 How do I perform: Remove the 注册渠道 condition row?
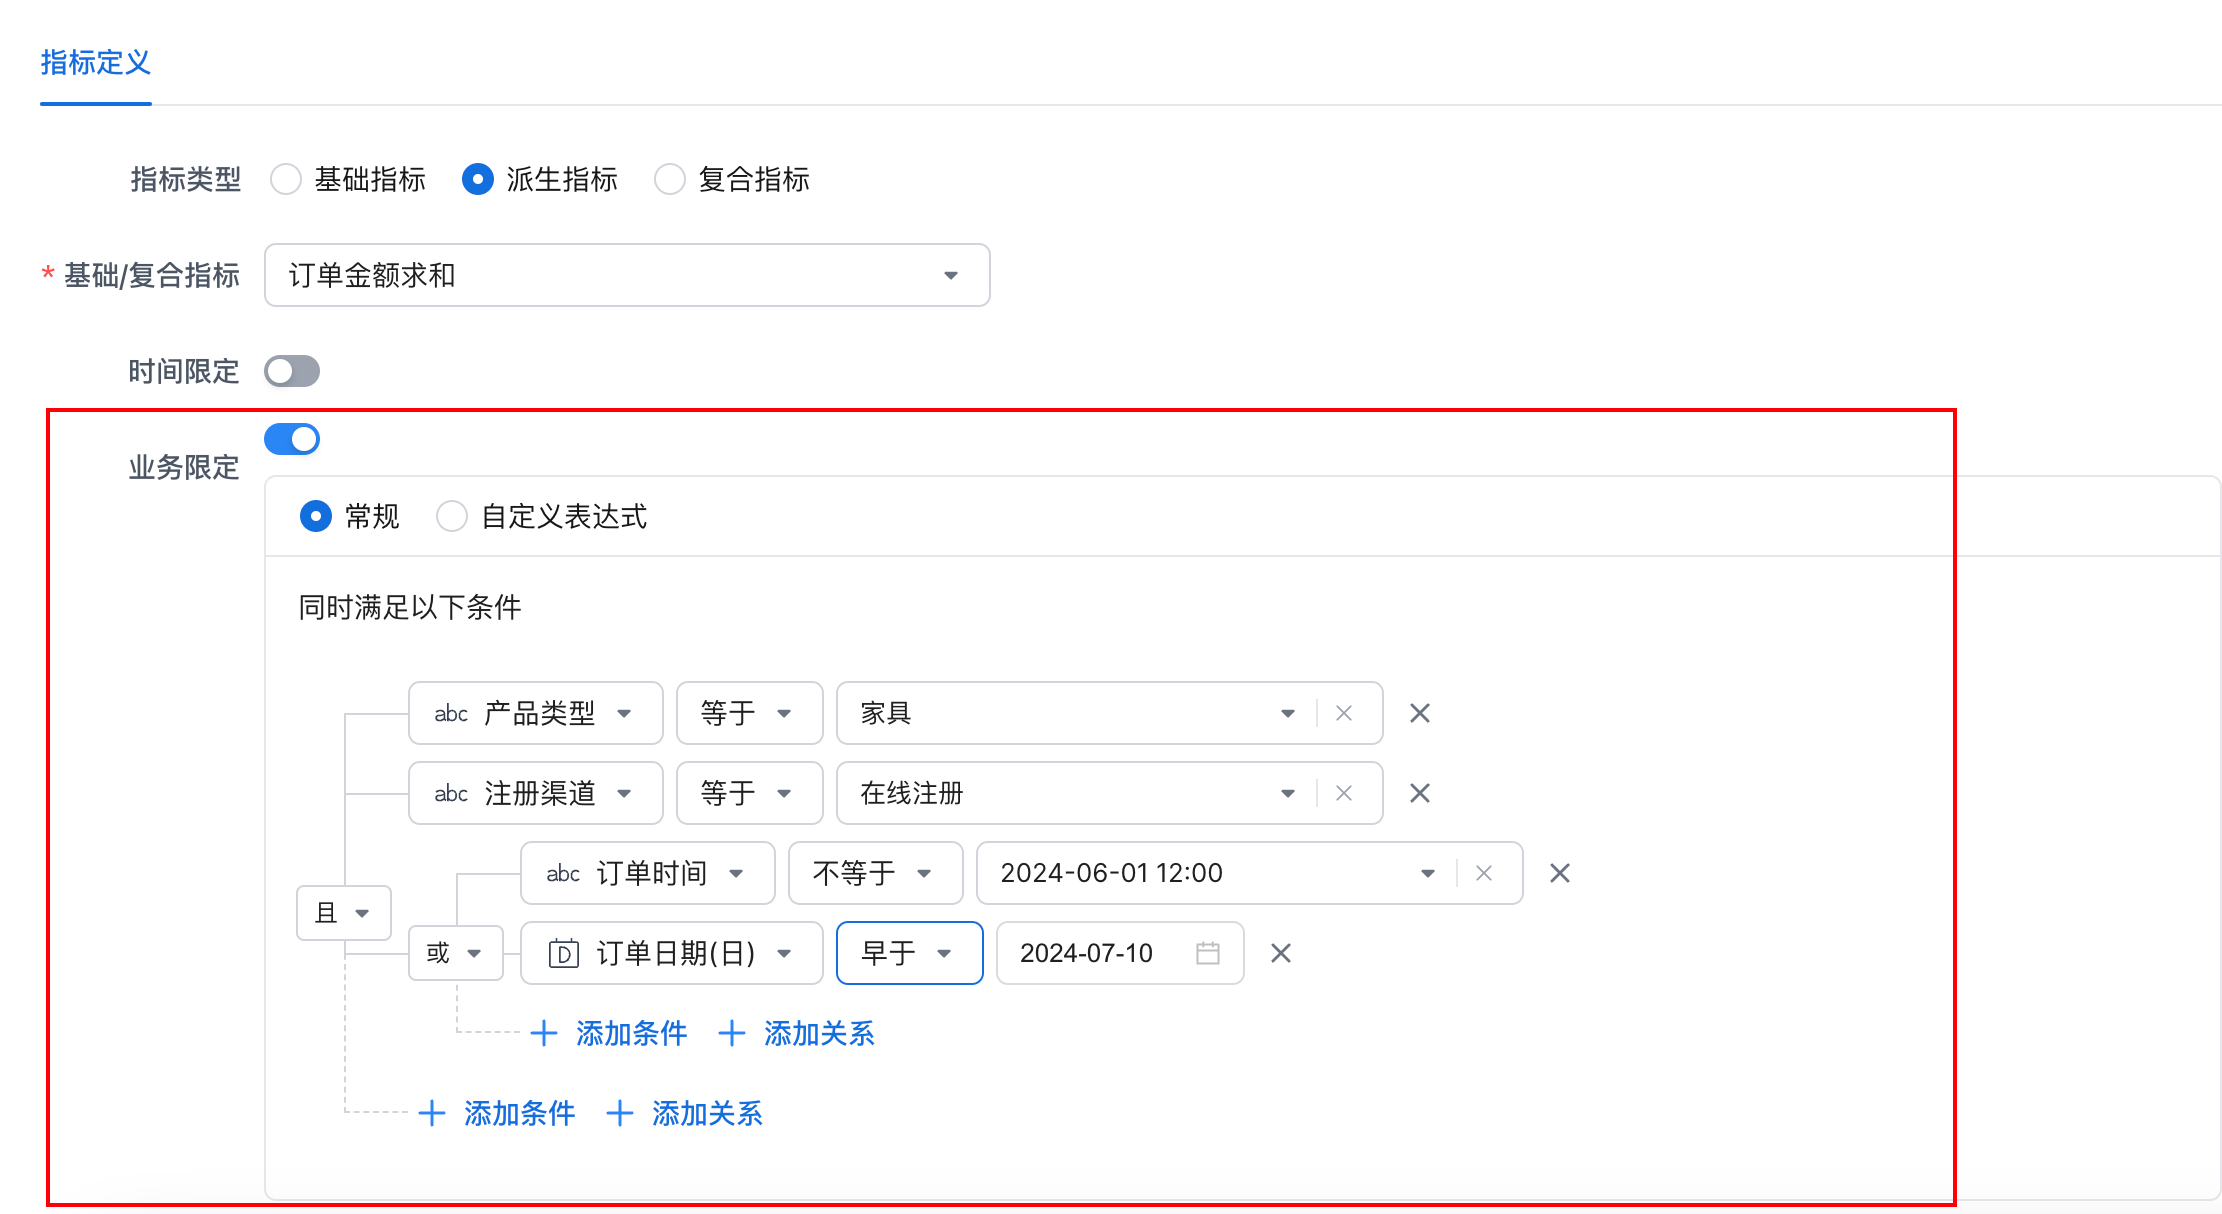click(x=1419, y=793)
